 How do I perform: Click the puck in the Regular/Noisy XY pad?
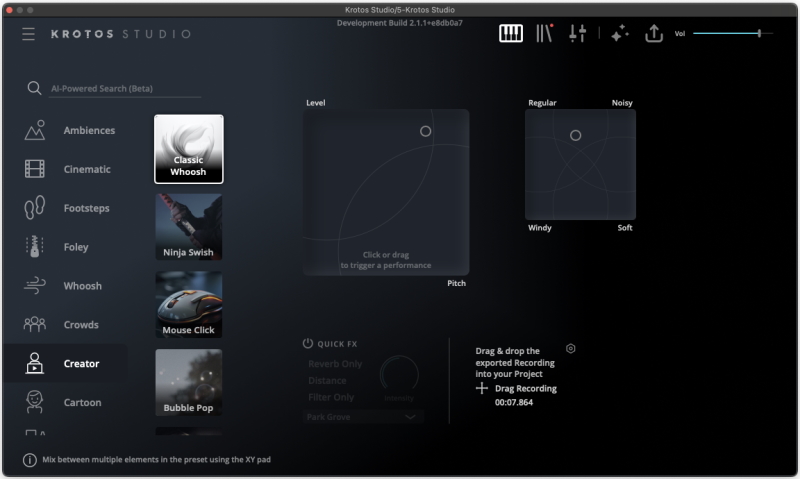576,135
